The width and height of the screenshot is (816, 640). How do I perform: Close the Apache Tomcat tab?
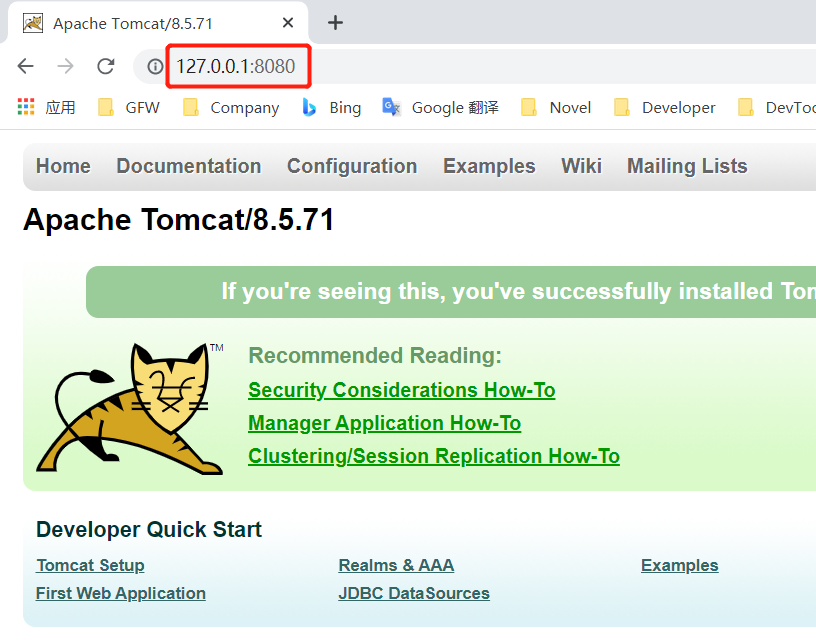pos(288,22)
